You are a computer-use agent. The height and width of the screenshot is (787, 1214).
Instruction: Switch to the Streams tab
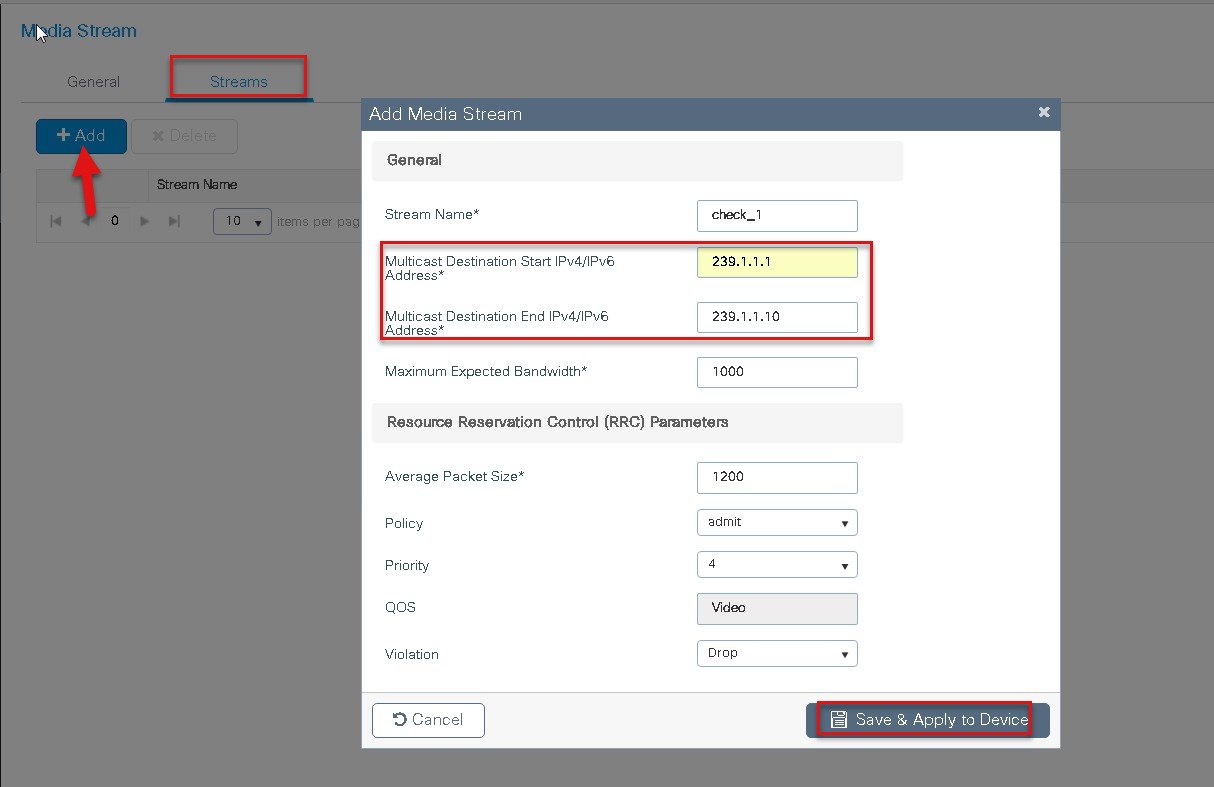(x=239, y=82)
